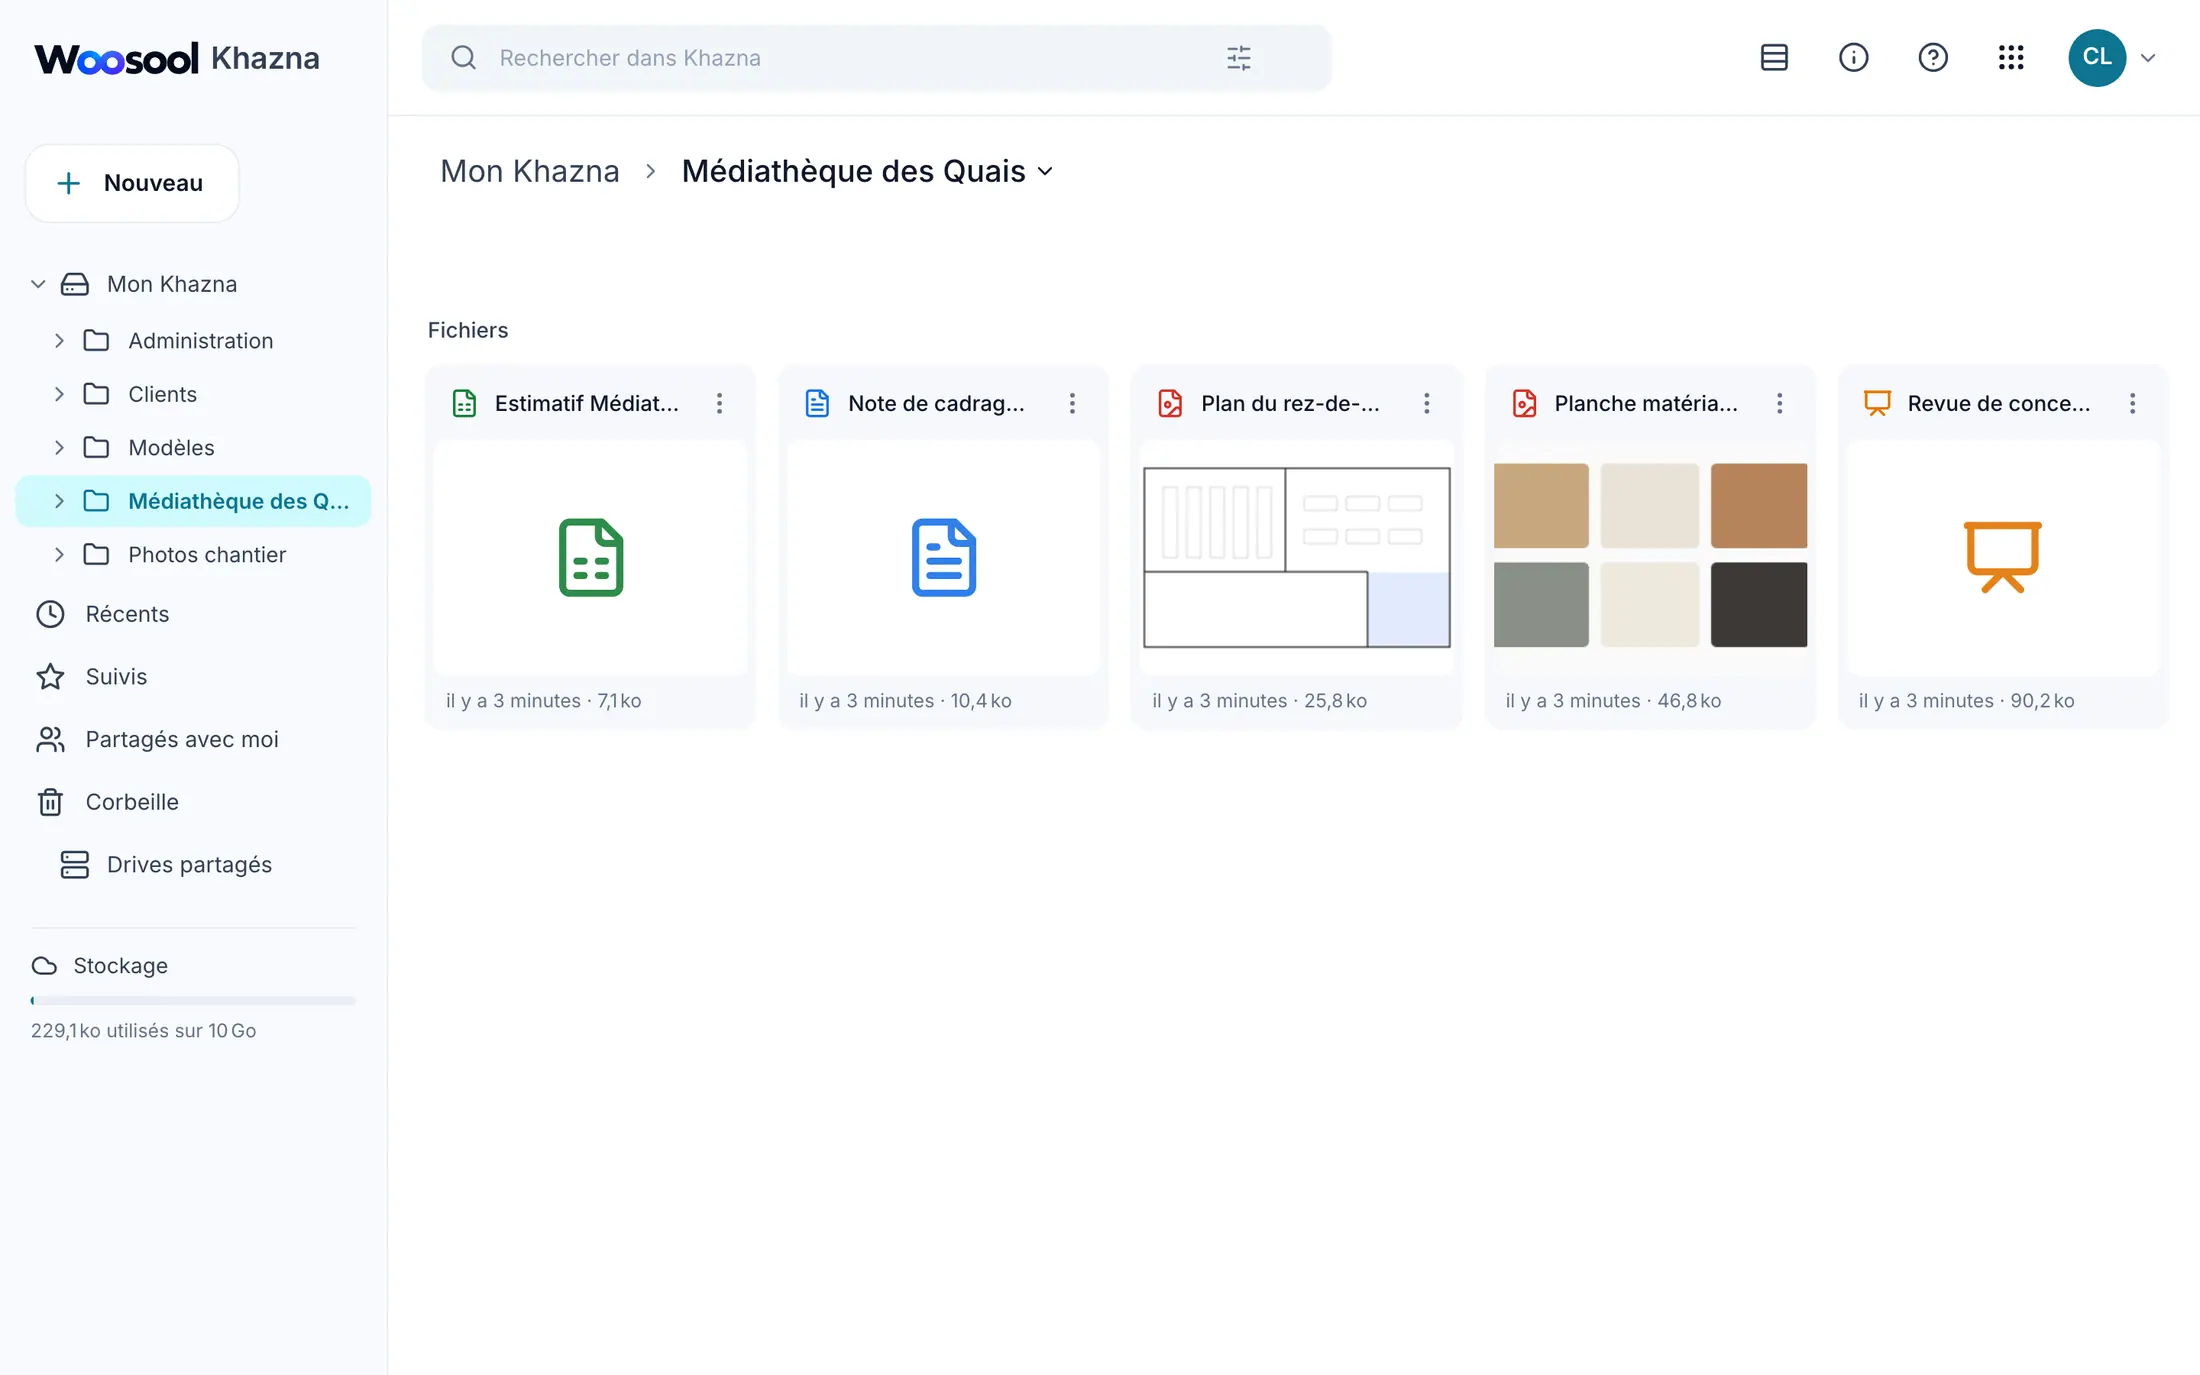The image size is (2200, 1375).
Task: Open the Estimatif Médiat... file preview
Action: (x=590, y=557)
